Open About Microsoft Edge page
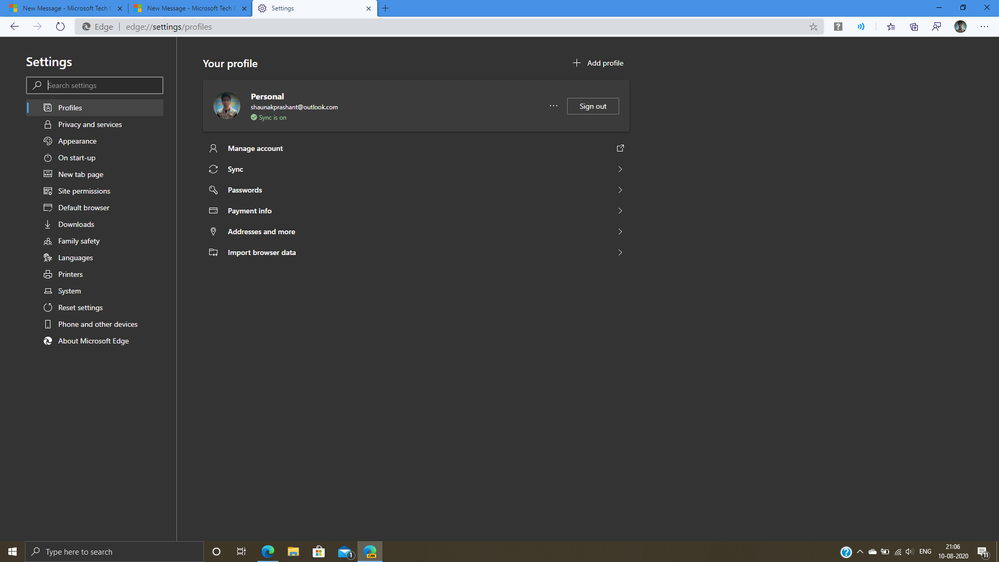 coord(95,341)
